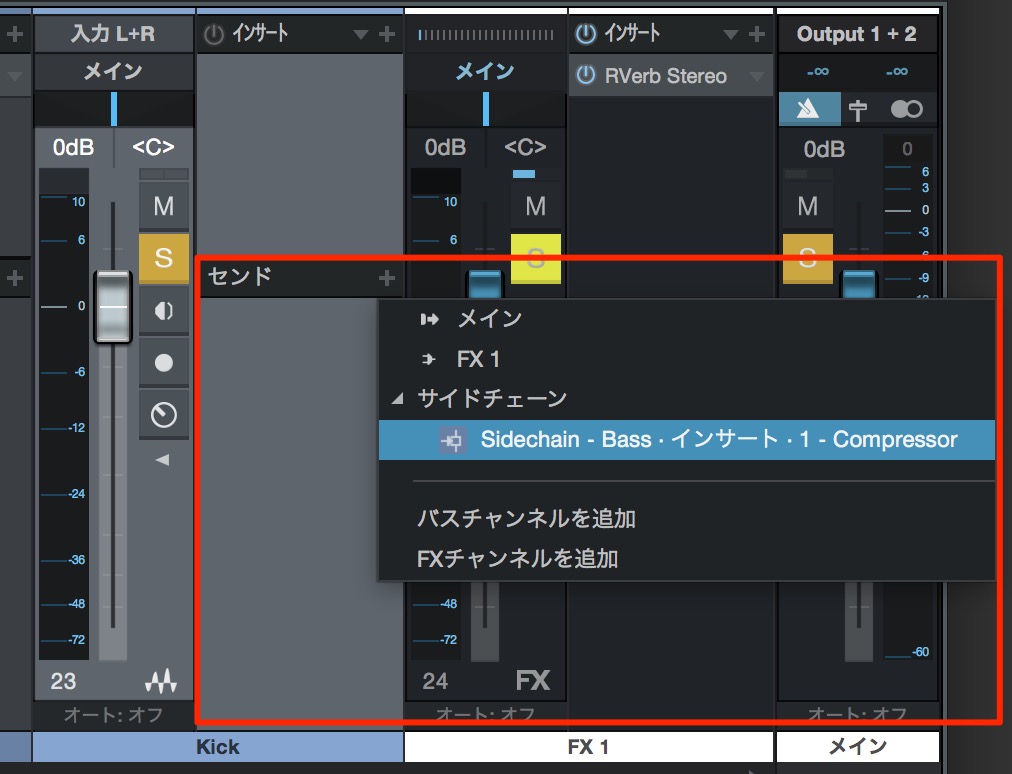Toggle Kick channel insert power icon
The height and width of the screenshot is (774, 1012).
(214, 34)
